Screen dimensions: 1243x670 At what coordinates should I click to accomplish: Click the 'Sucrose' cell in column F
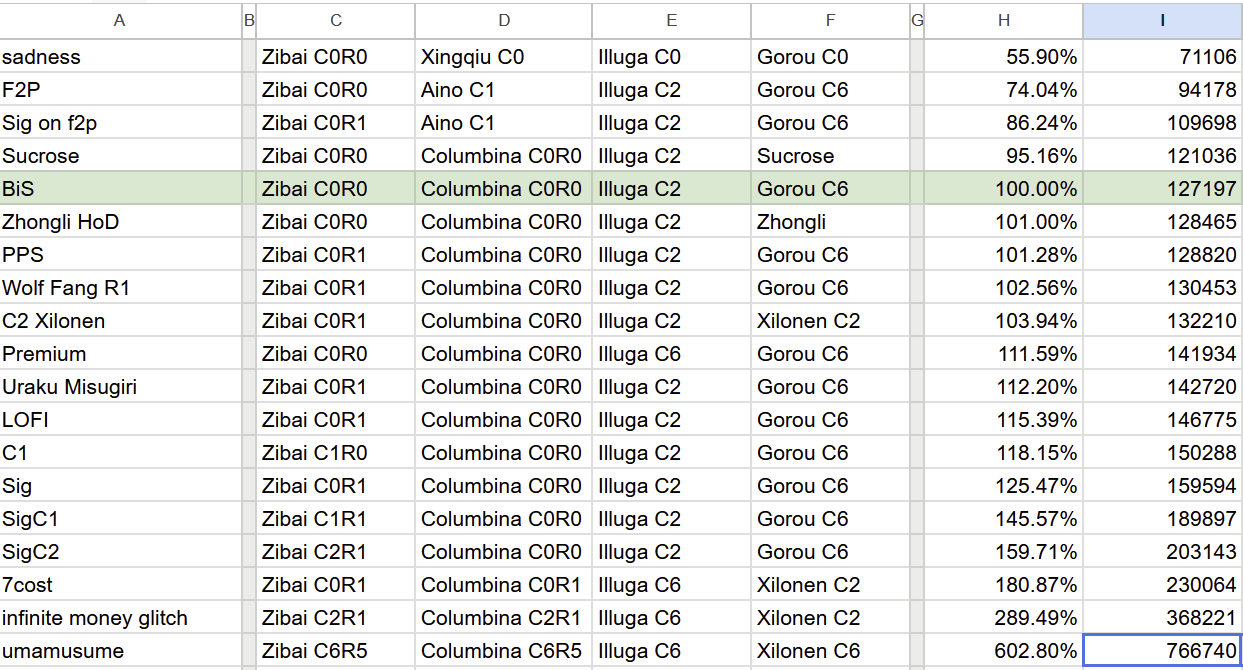[830, 156]
